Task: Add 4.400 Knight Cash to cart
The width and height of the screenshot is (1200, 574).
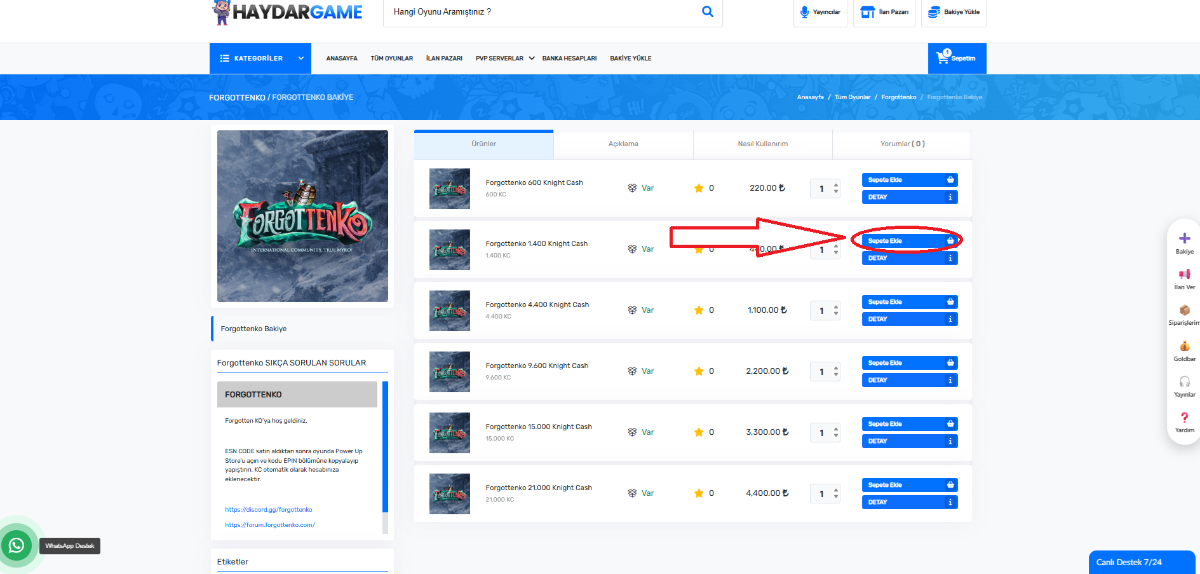Action: 909,301
